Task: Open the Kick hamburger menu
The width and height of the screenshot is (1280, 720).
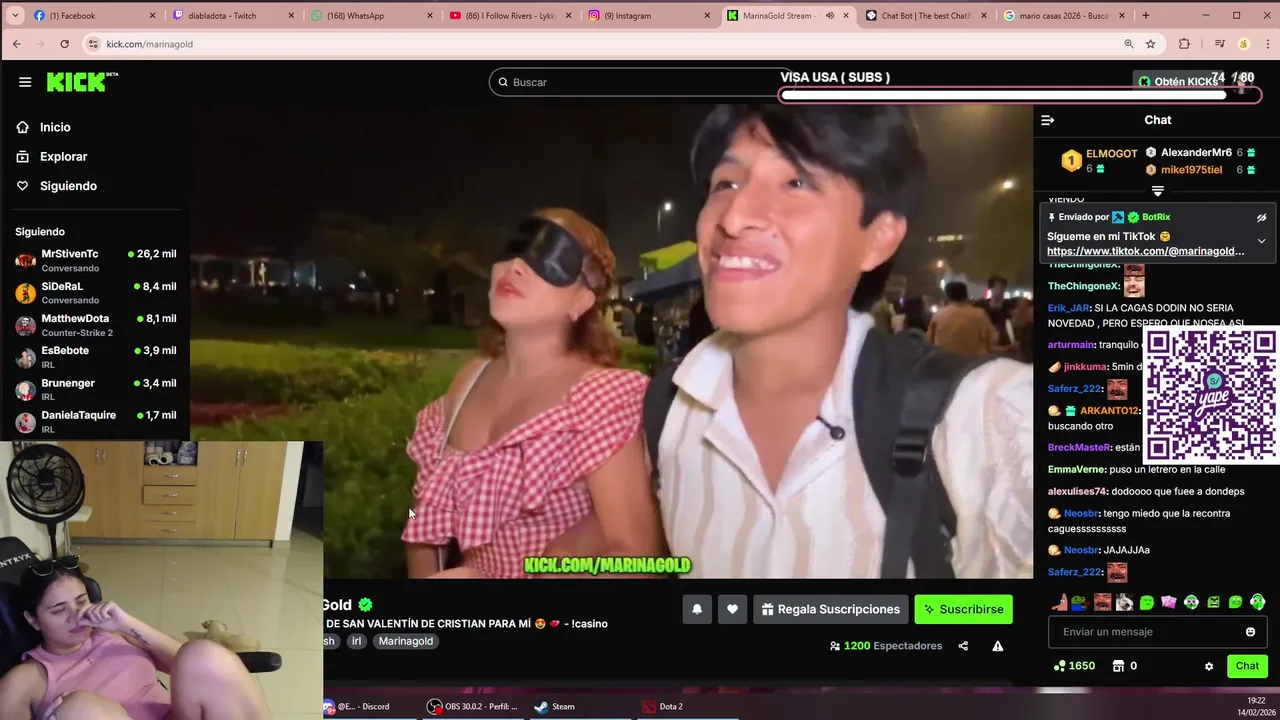Action: pyautogui.click(x=25, y=82)
